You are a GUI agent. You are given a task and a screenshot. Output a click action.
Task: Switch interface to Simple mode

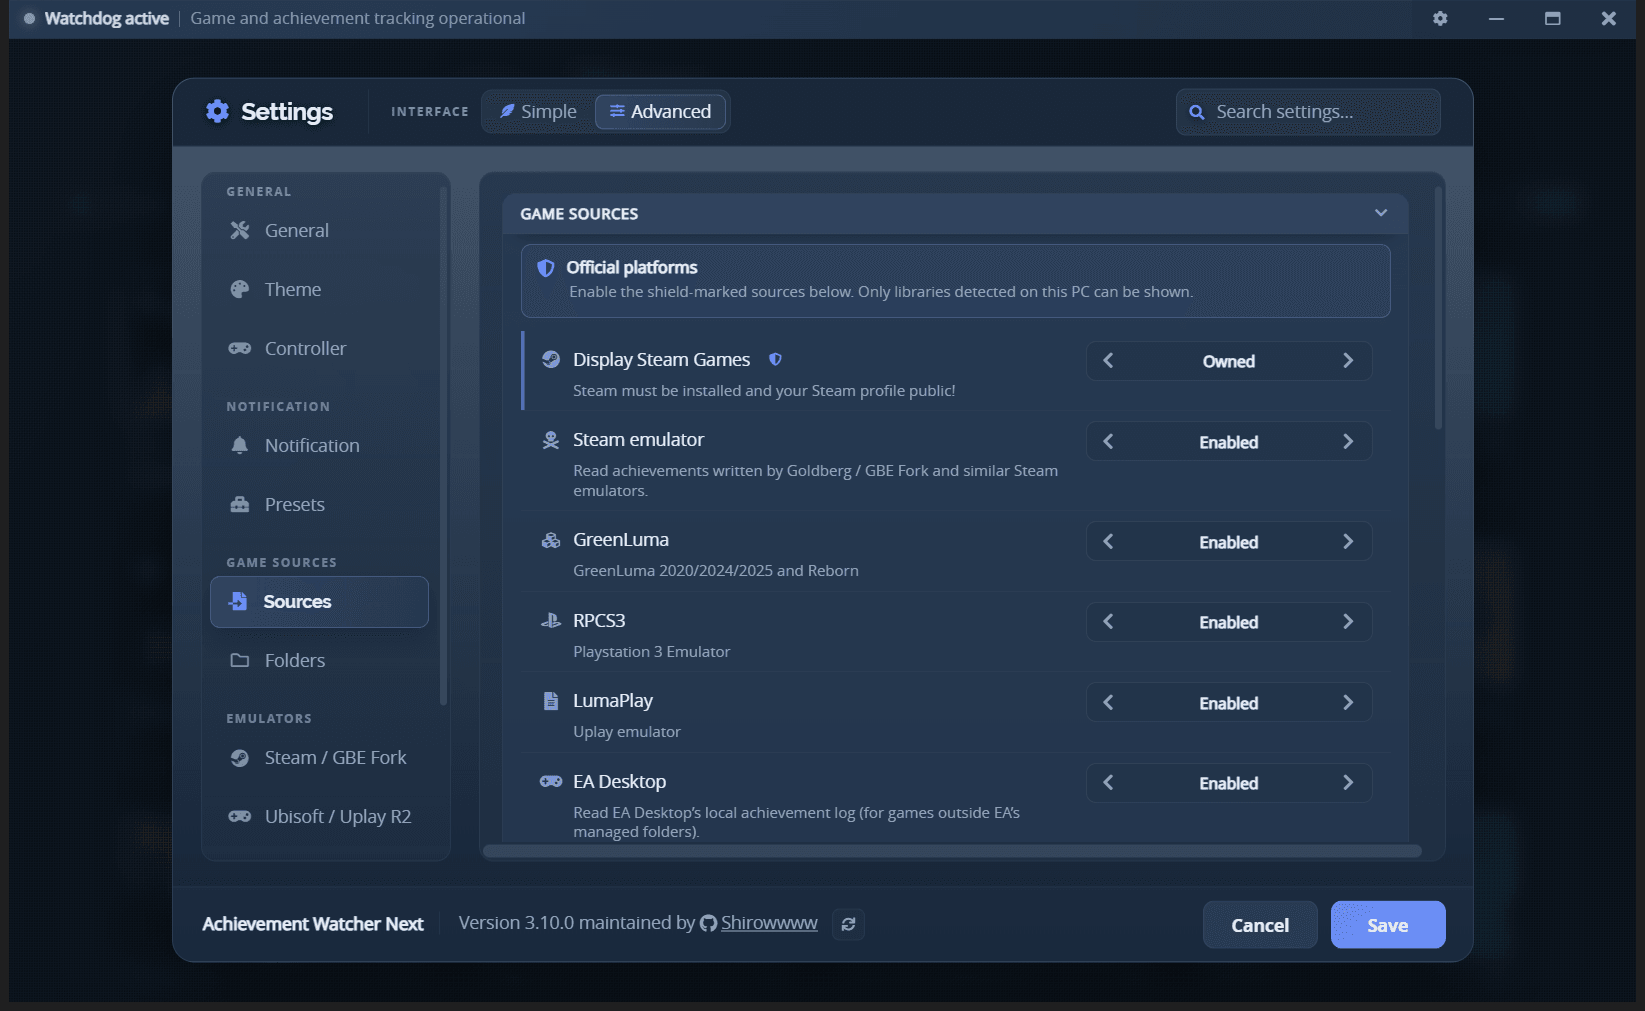tap(539, 111)
